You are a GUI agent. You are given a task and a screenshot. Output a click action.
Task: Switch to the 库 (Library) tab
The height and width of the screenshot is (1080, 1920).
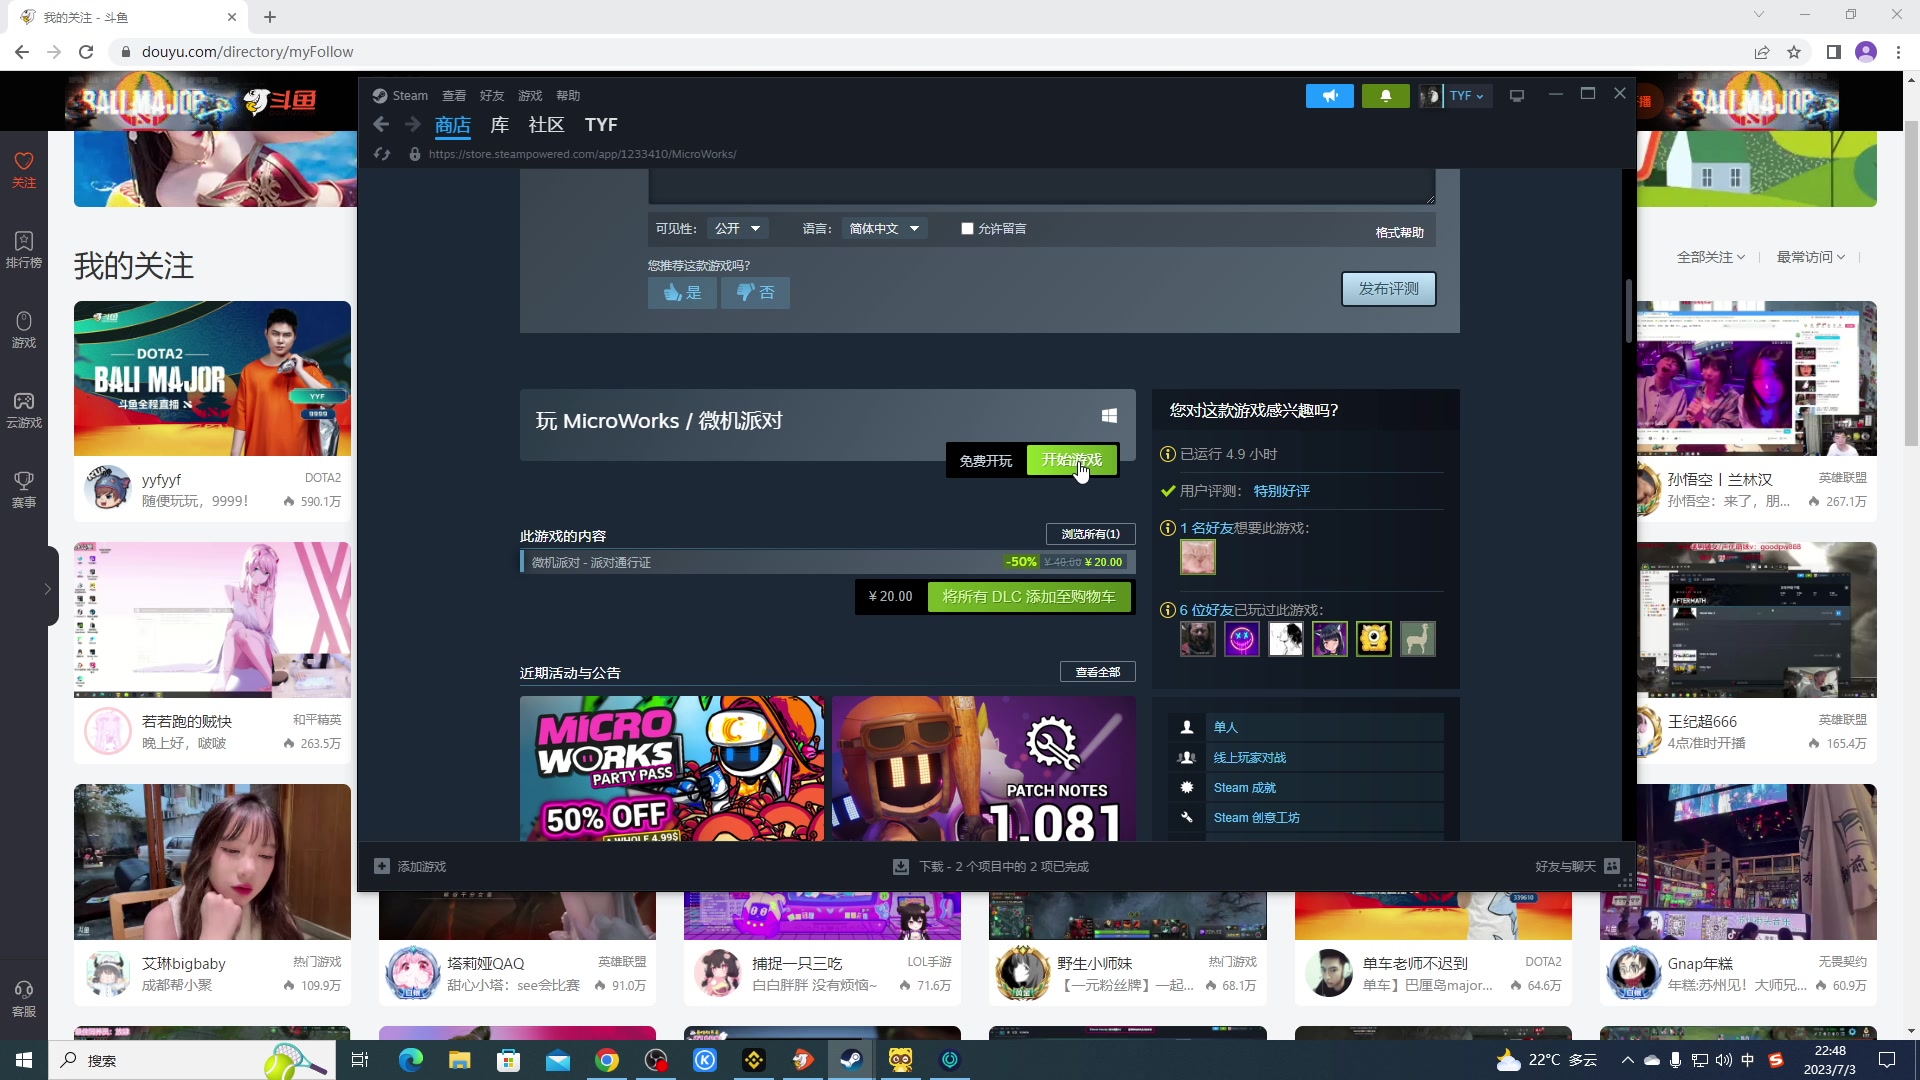point(500,125)
